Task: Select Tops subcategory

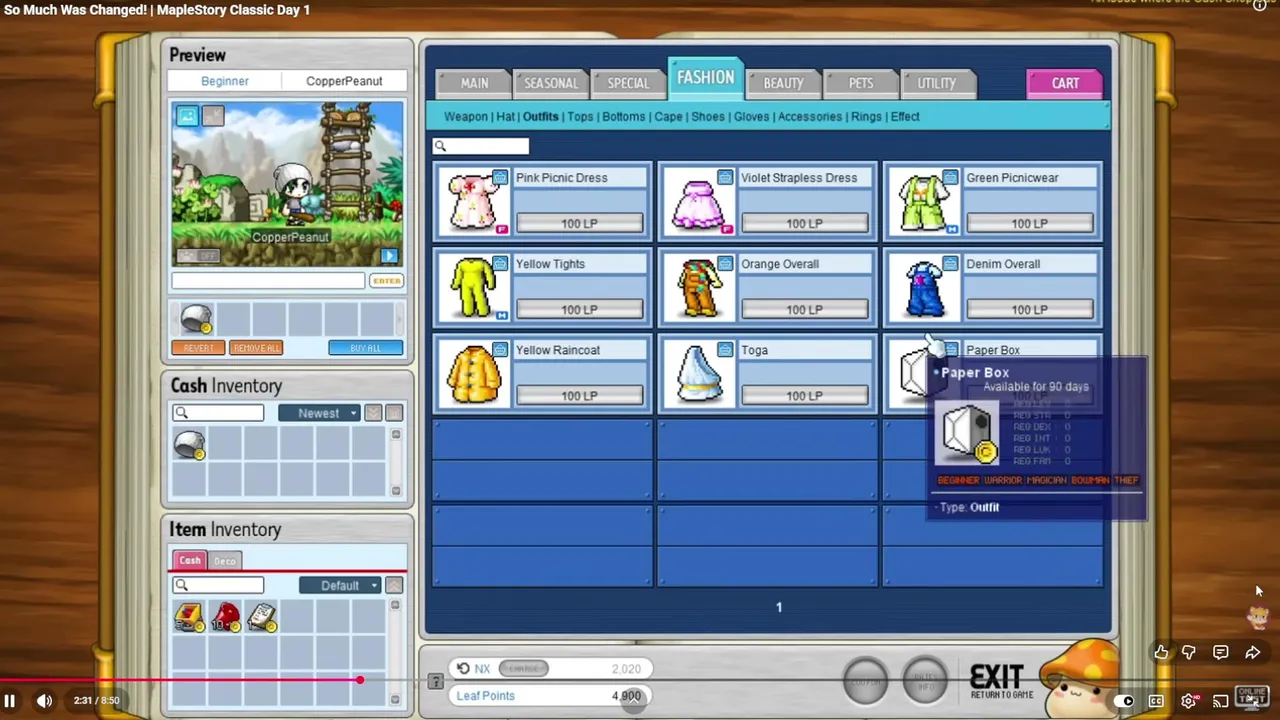Action: [x=580, y=117]
